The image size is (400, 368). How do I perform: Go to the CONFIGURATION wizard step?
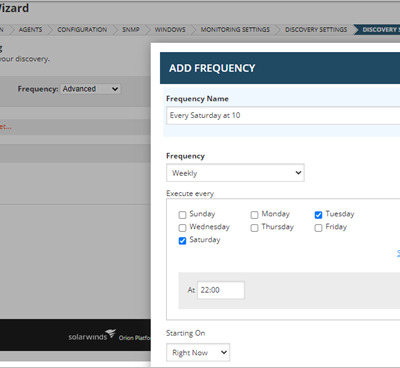[82, 30]
